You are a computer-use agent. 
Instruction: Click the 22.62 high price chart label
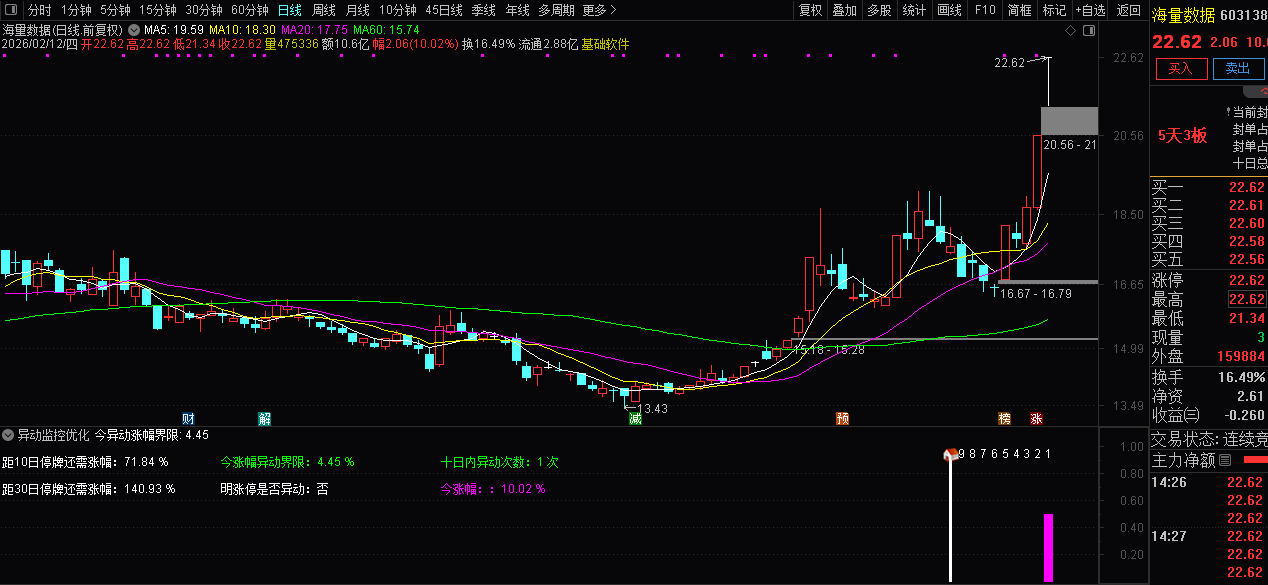point(1009,63)
